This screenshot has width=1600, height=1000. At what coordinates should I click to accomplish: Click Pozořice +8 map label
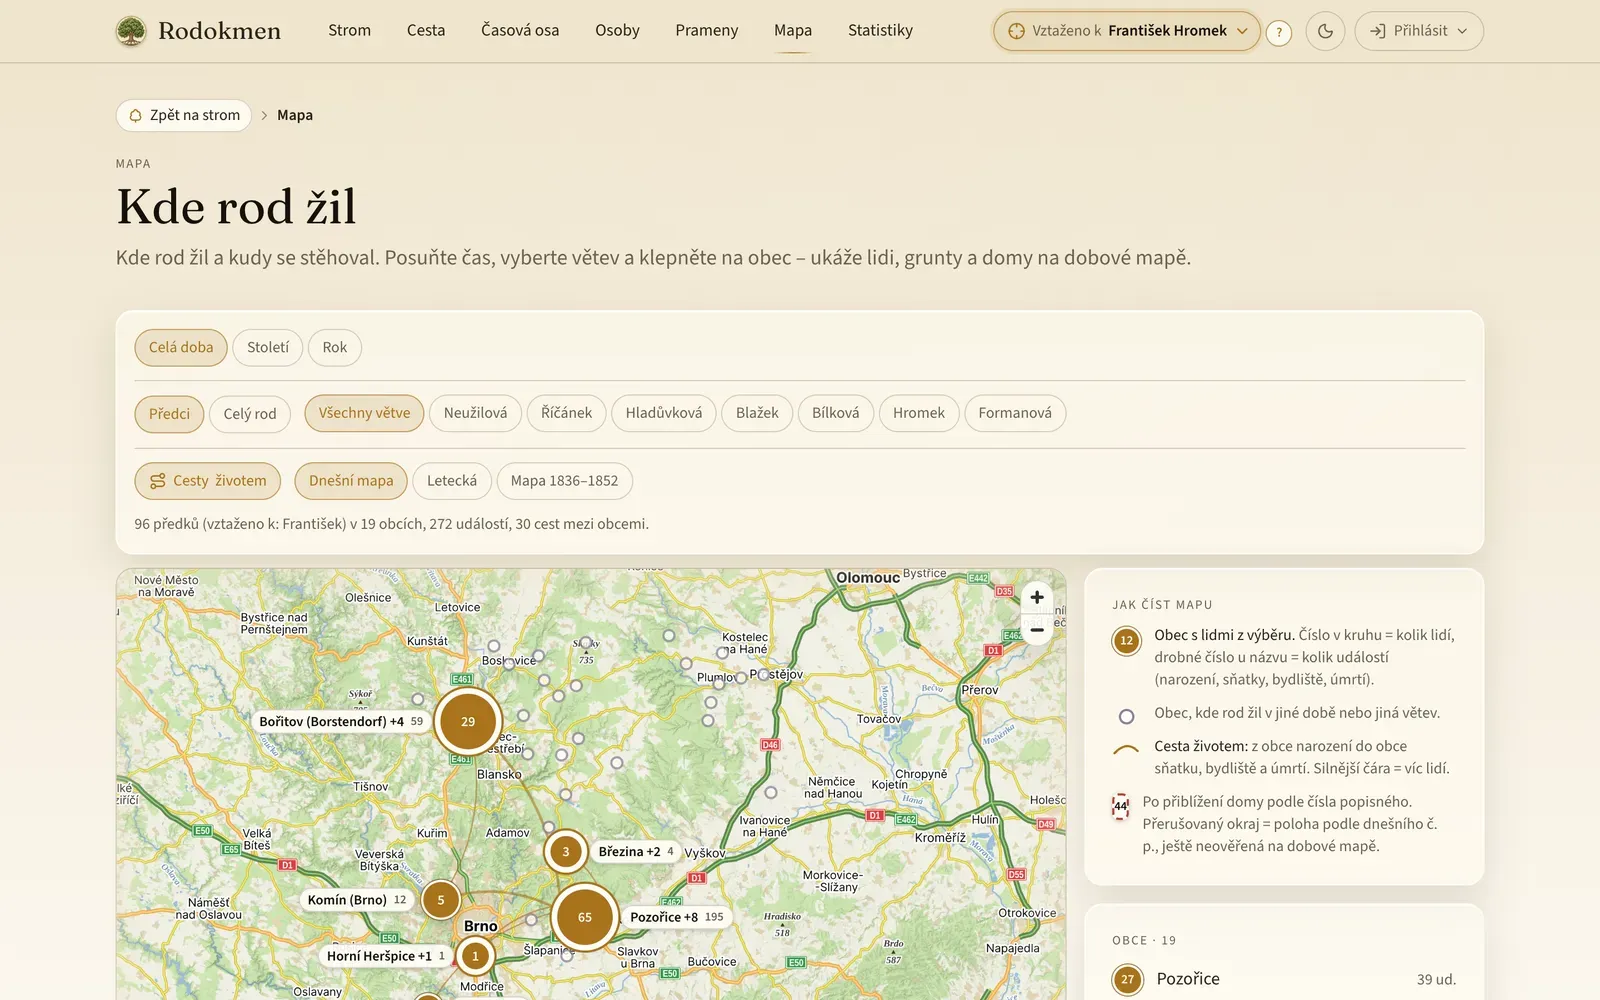click(677, 917)
